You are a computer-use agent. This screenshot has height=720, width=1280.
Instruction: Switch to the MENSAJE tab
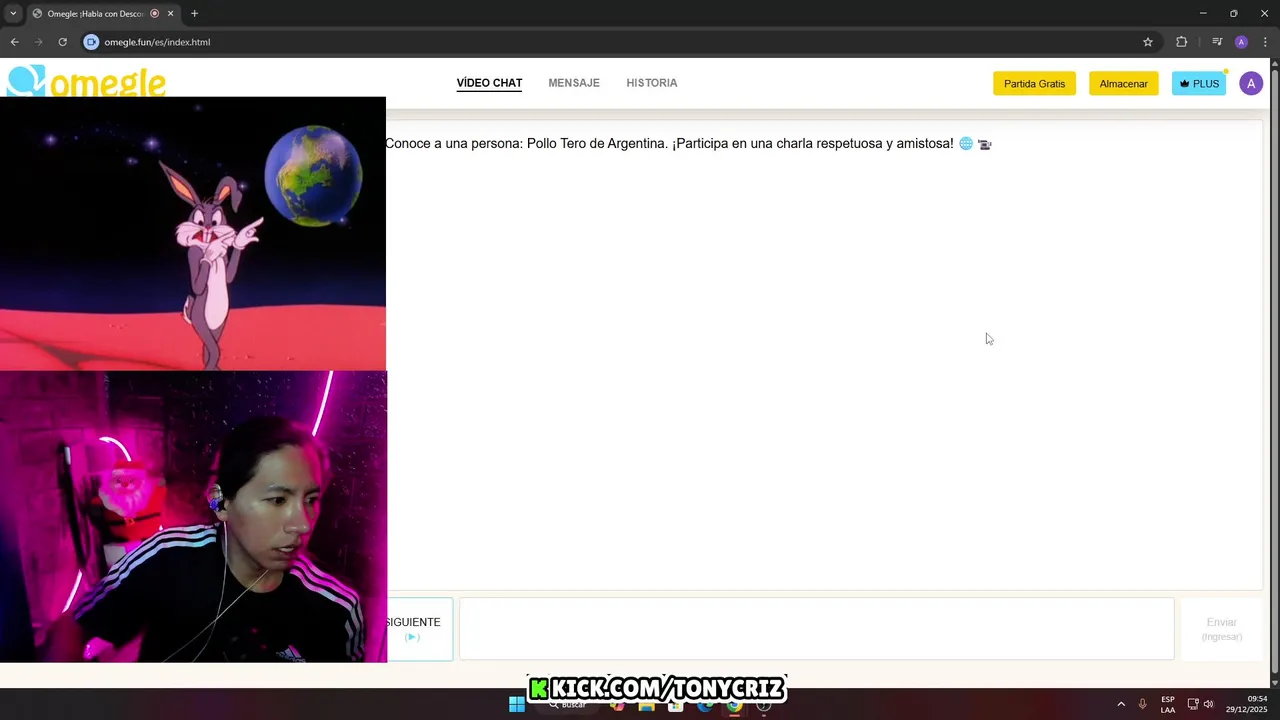coord(574,83)
